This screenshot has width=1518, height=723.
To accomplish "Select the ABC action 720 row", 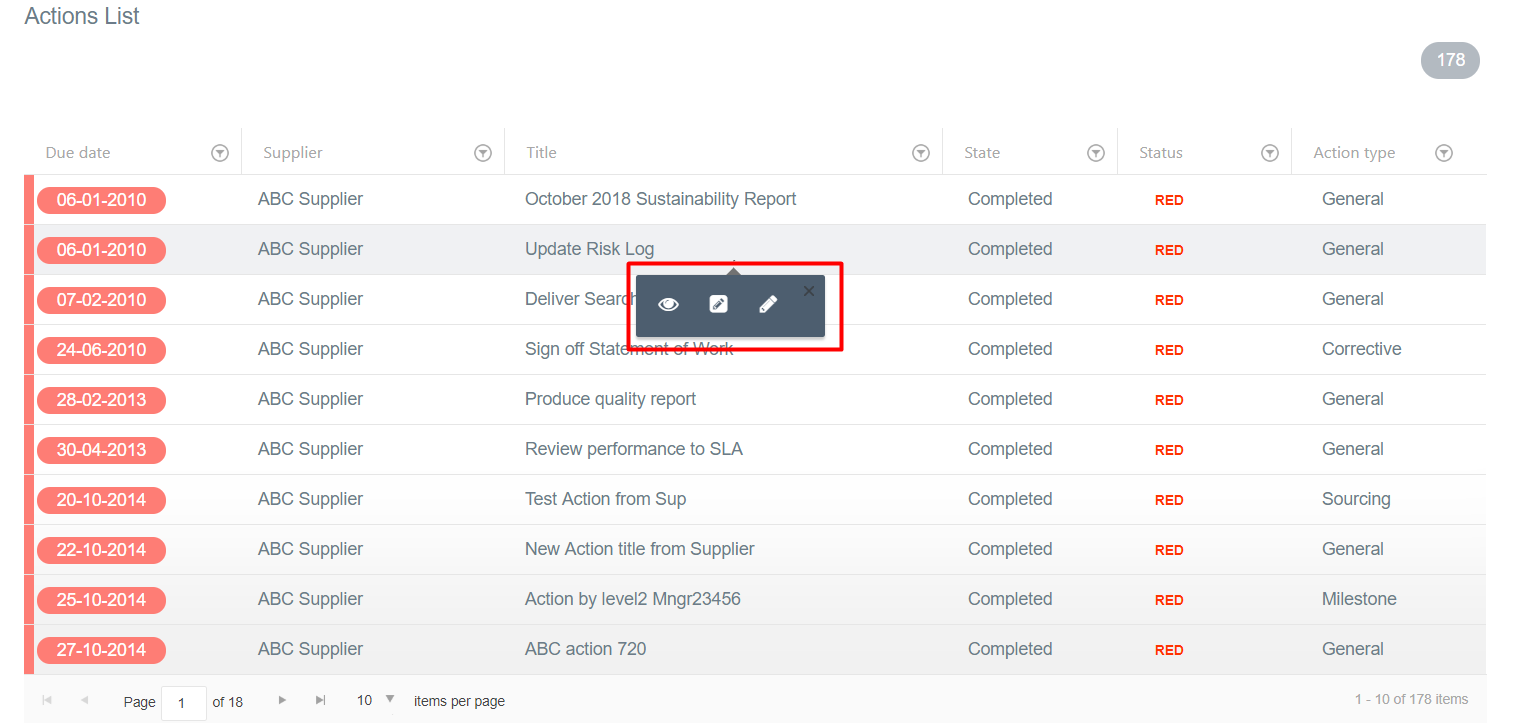I will coord(585,649).
